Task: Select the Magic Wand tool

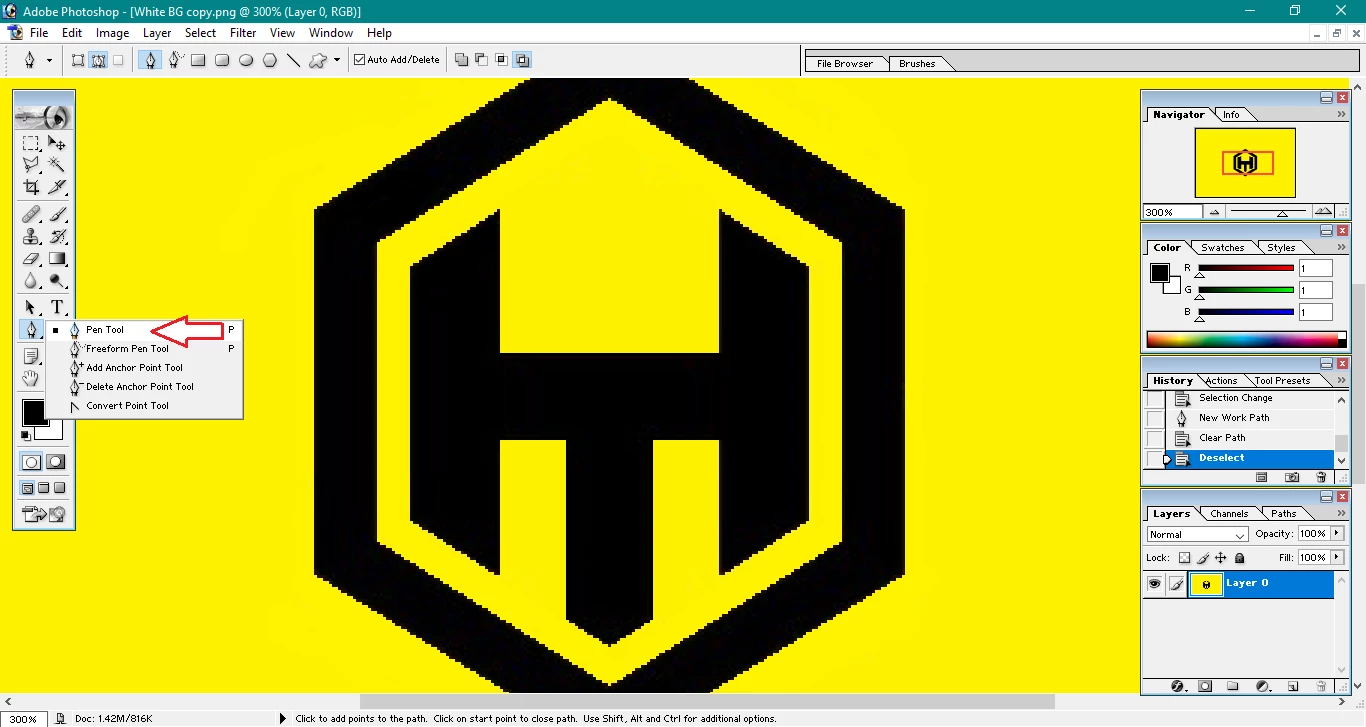Action: [57, 164]
